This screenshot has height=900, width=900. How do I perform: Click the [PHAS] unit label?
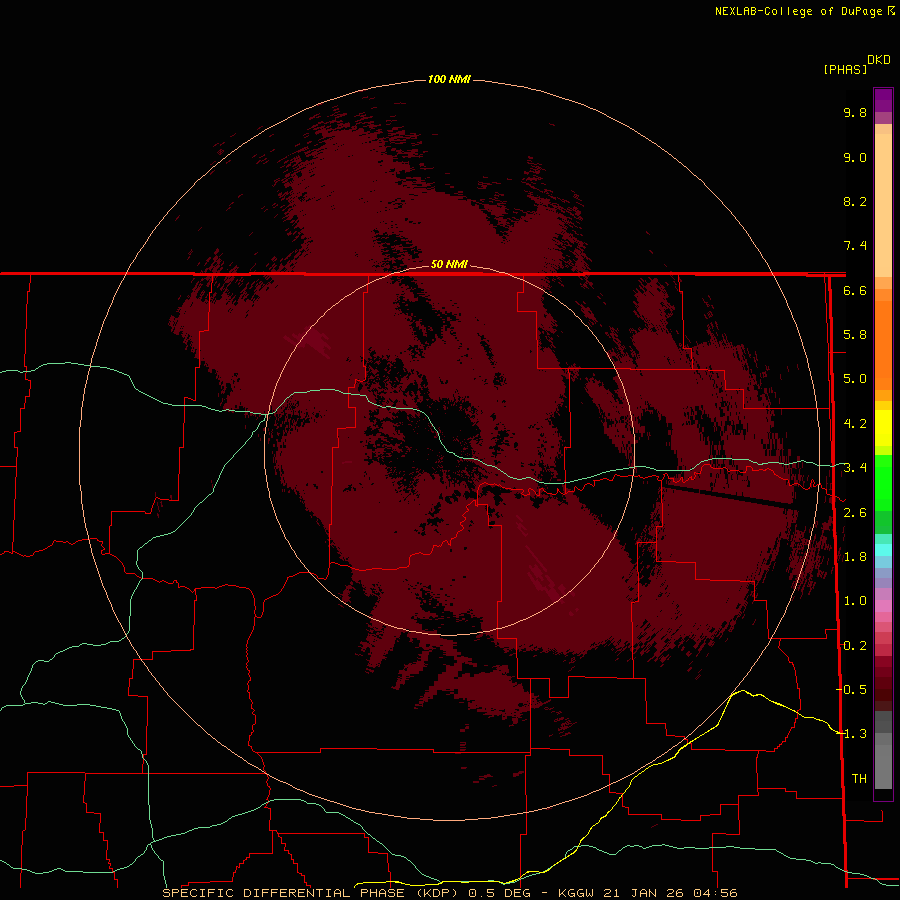pos(845,70)
